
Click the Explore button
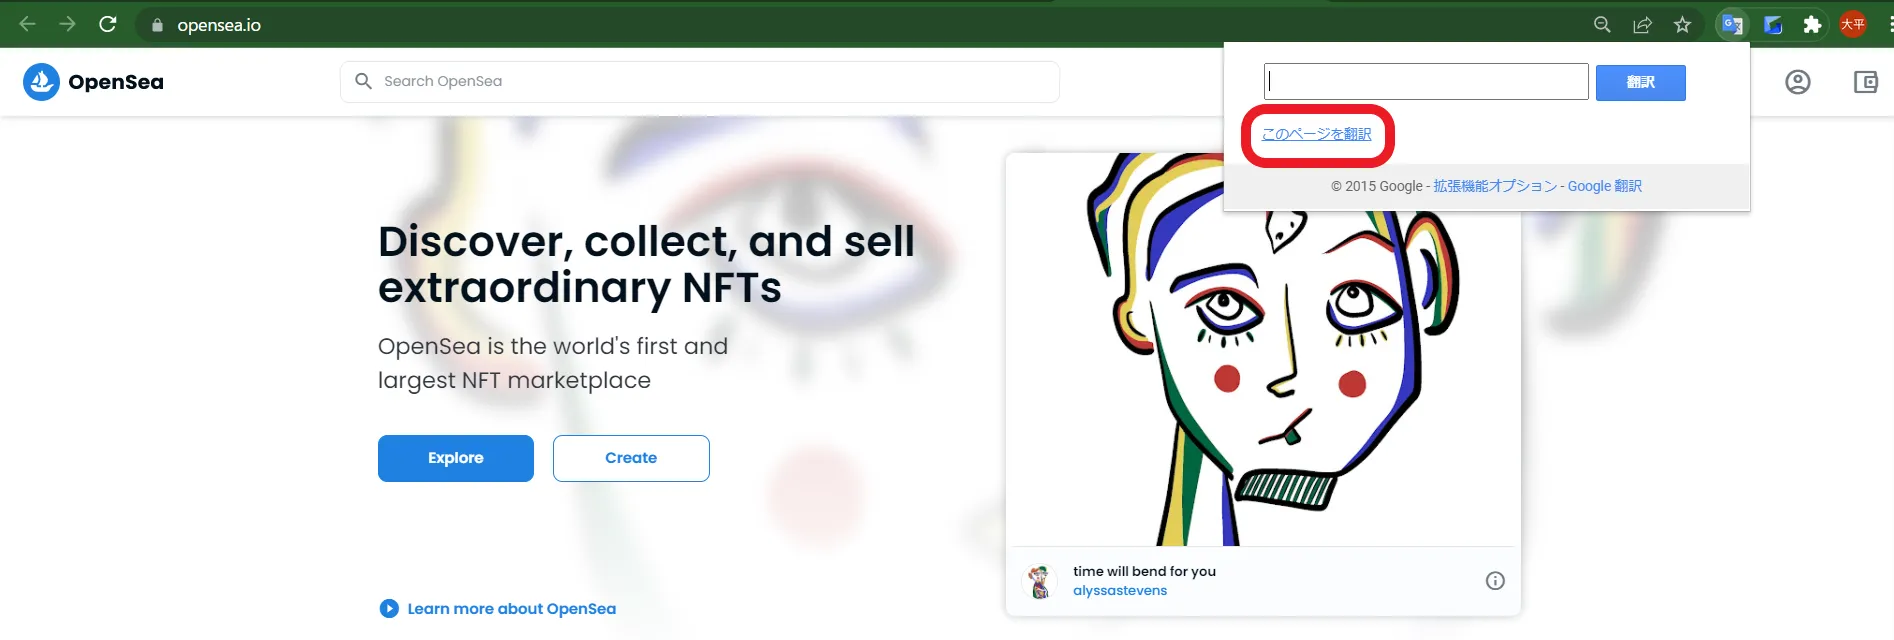coord(456,458)
